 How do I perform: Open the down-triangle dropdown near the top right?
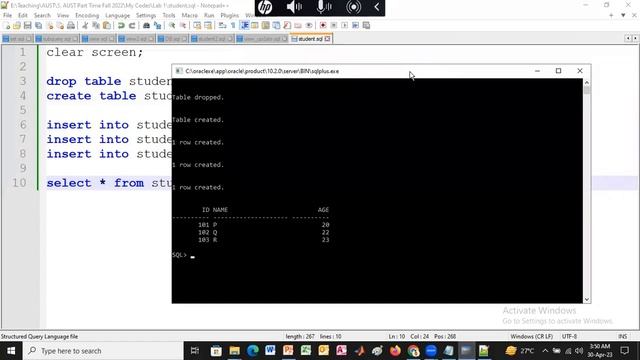(x=623, y=15)
